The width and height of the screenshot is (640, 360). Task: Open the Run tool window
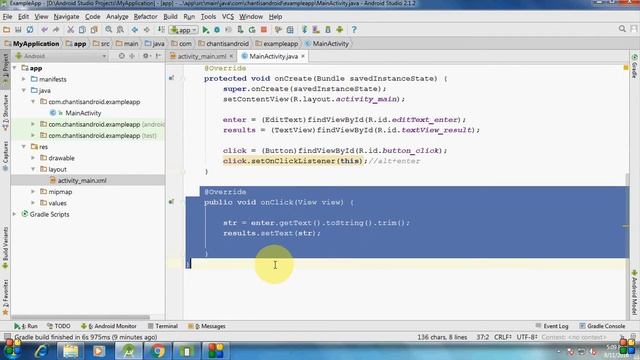point(26,326)
